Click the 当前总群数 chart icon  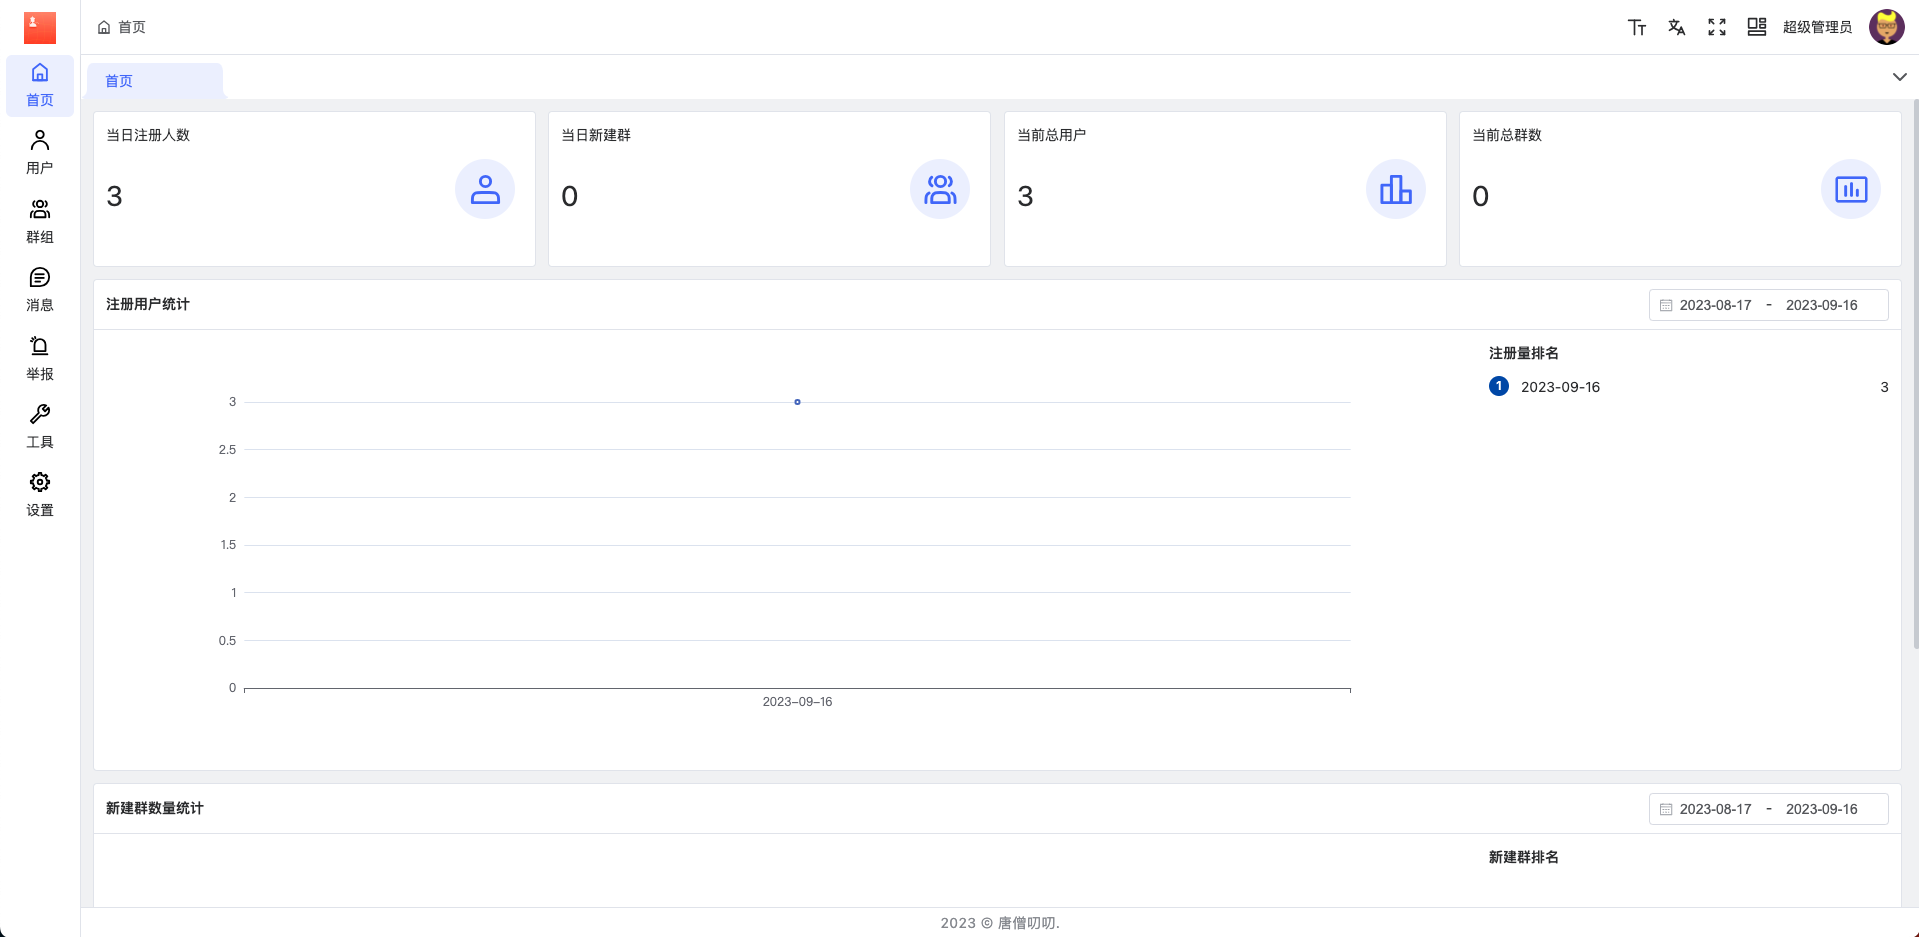click(1851, 189)
